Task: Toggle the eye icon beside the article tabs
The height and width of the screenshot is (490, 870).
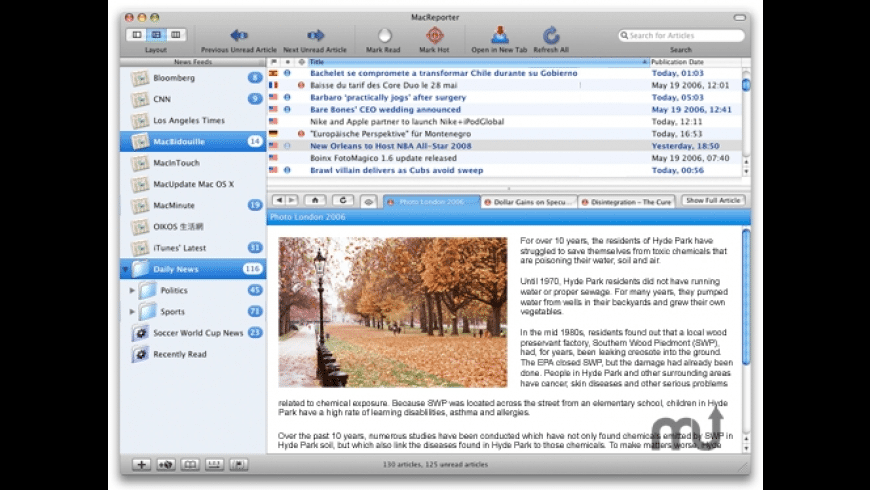Action: [x=369, y=201]
